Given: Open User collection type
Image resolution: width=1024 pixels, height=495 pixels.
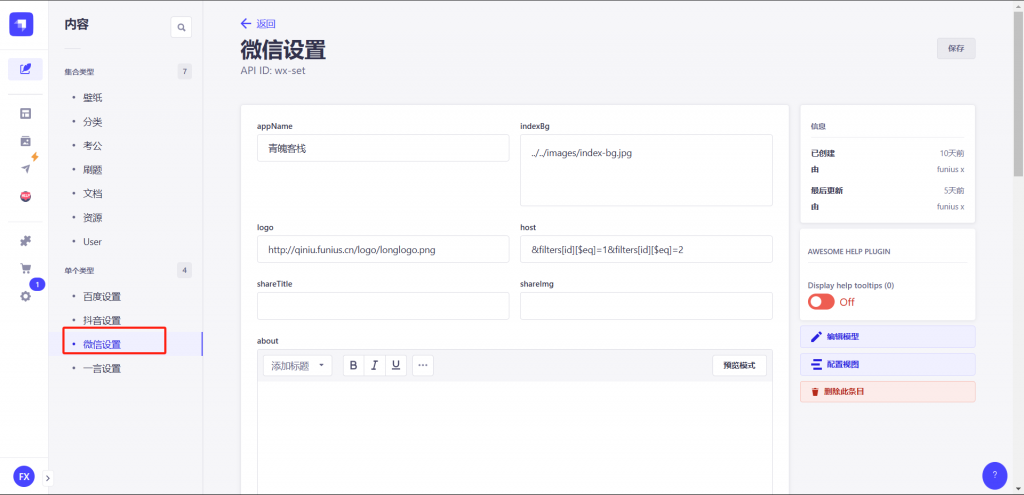Looking at the screenshot, I should 93,242.
